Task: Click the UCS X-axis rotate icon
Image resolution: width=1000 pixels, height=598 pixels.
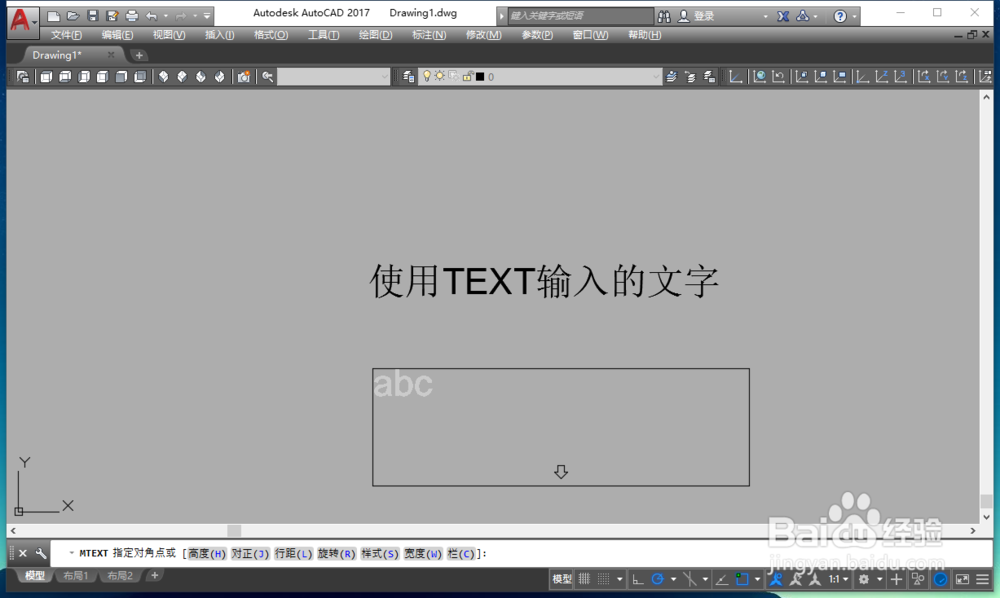Action: (x=923, y=77)
